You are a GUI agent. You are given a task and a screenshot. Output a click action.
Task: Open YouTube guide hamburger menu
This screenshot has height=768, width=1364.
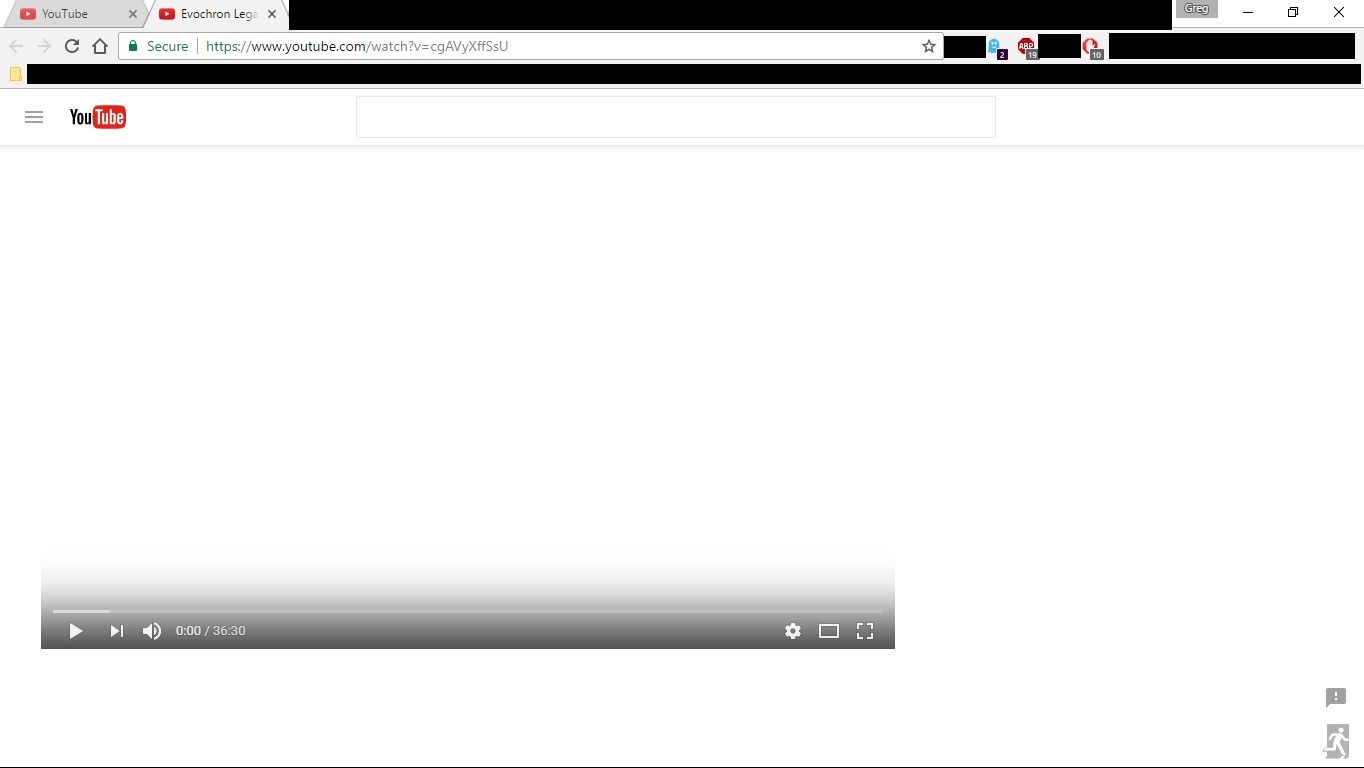point(34,117)
